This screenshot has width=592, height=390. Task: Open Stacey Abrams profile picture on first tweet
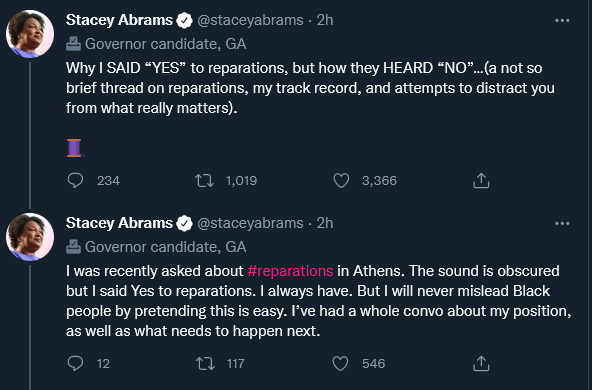(30, 34)
